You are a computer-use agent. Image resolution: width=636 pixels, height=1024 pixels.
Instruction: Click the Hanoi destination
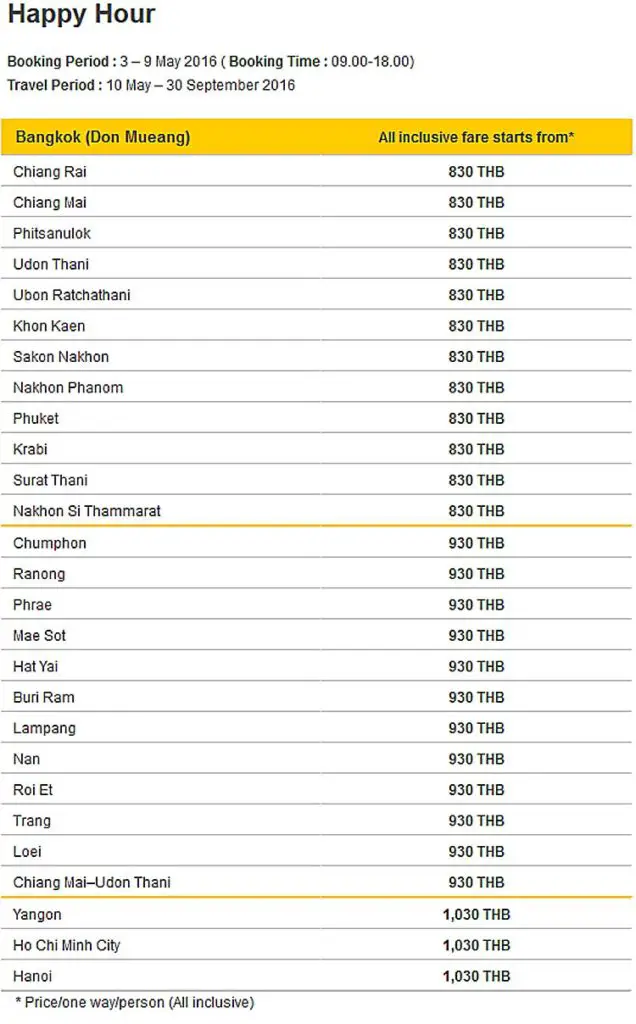tap(33, 976)
